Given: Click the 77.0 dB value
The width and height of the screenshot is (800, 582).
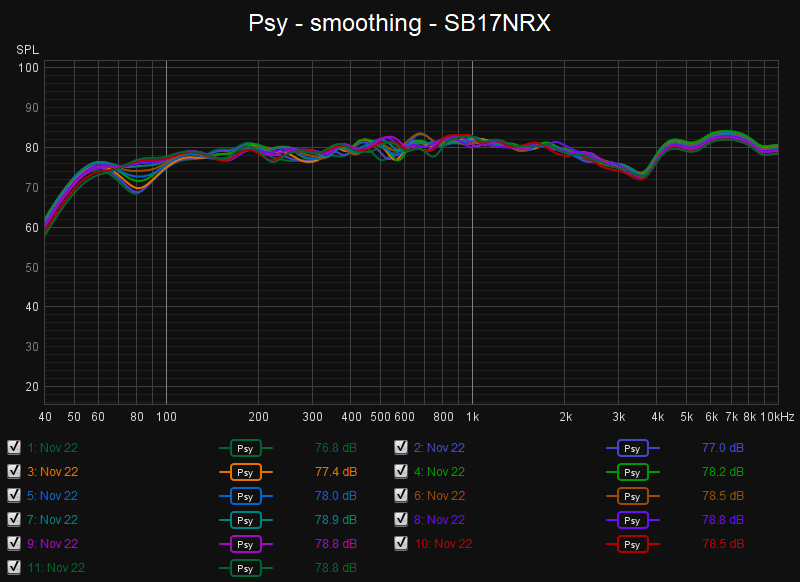Looking at the screenshot, I should (722, 448).
